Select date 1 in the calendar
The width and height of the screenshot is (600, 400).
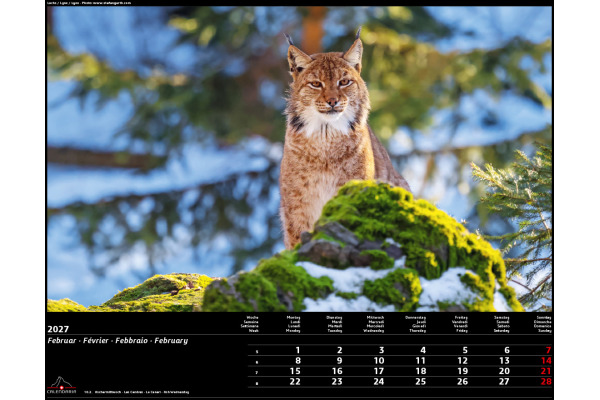pyautogui.click(x=298, y=350)
